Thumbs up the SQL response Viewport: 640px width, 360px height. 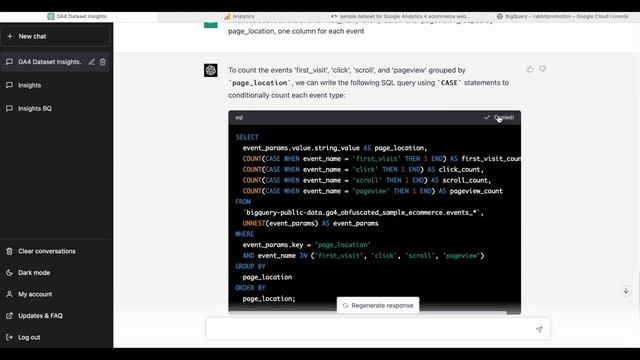point(530,69)
